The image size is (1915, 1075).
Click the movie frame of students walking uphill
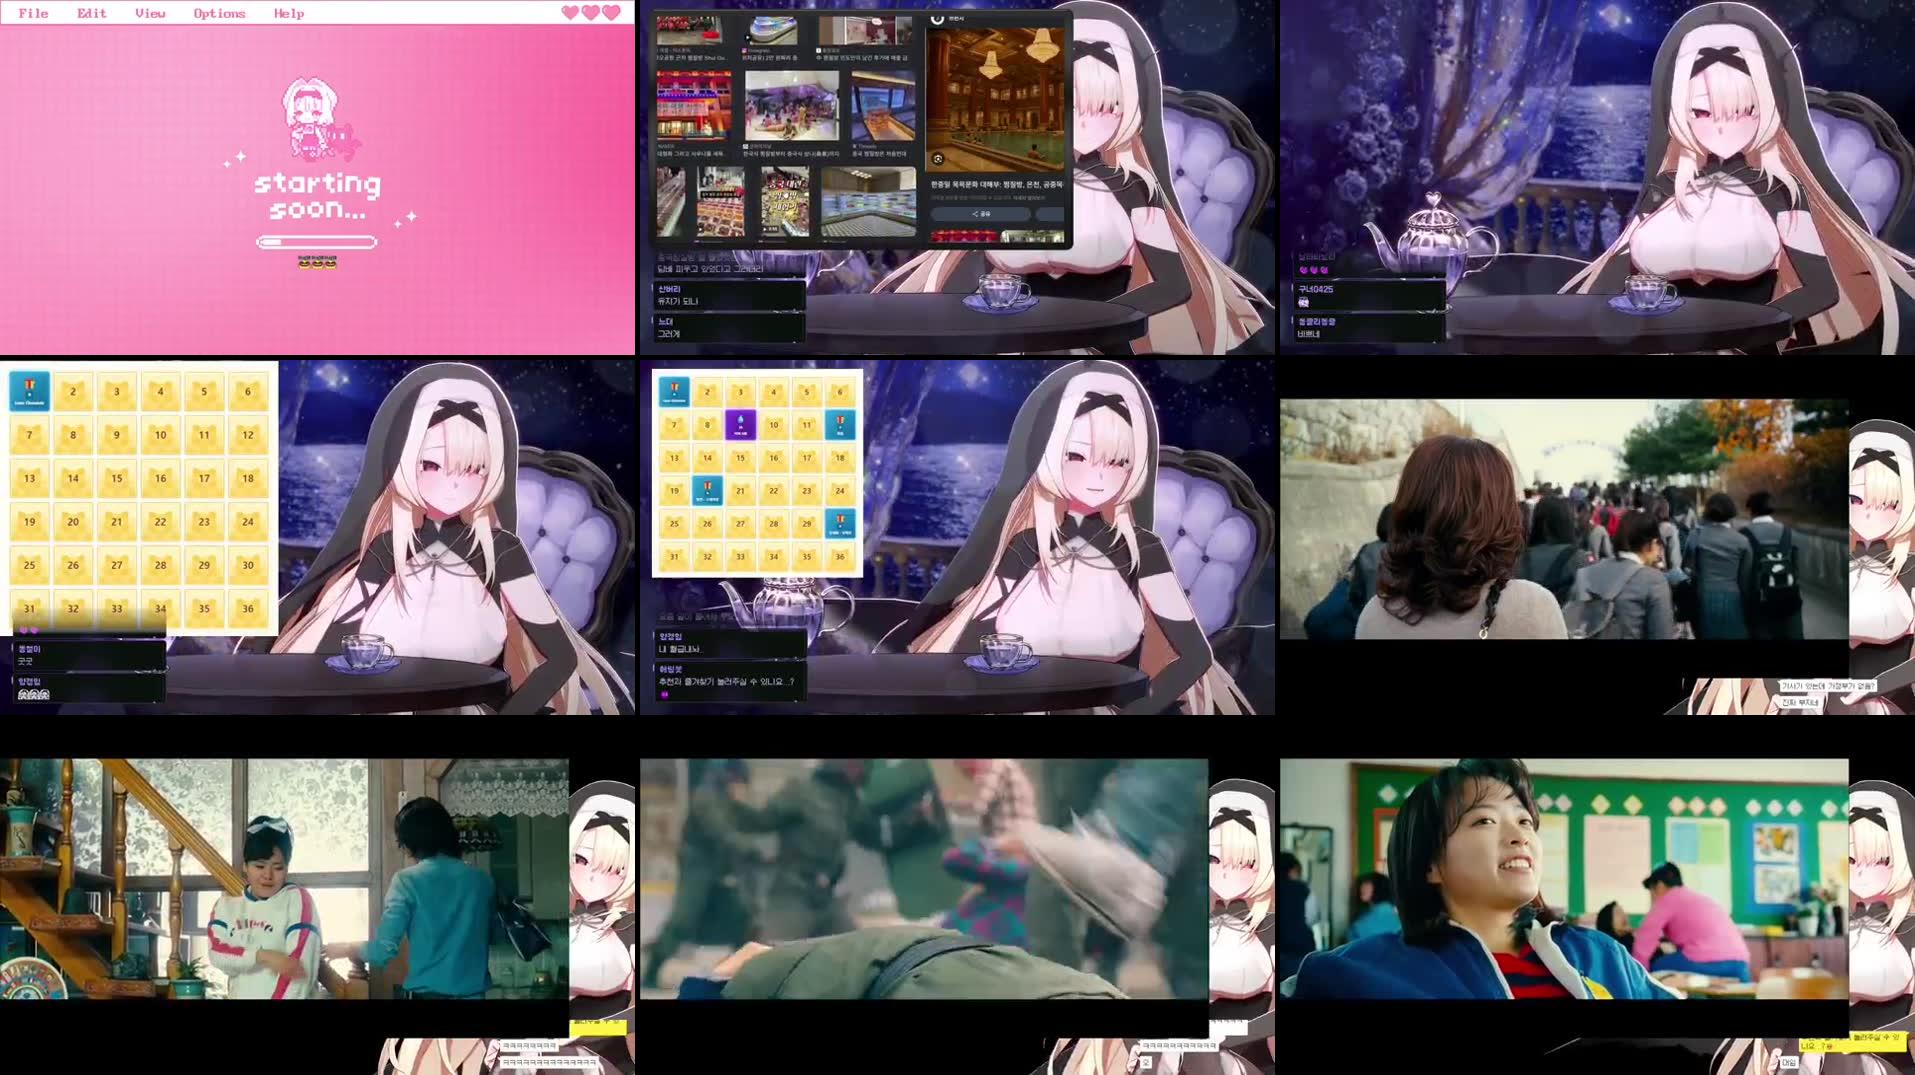tap(1564, 519)
